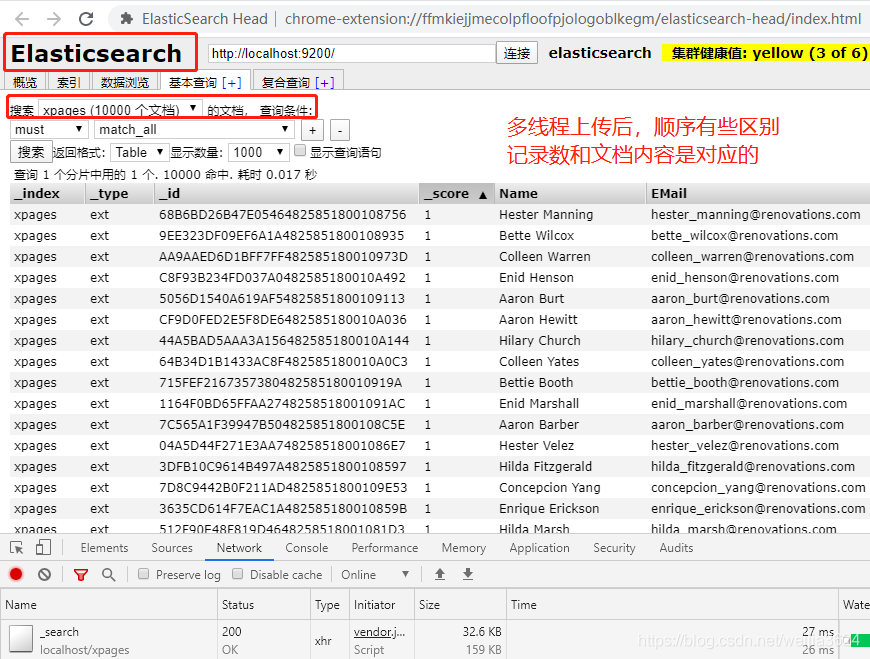Open the DevTools Security tab
This screenshot has width=870, height=659.
pos(614,548)
